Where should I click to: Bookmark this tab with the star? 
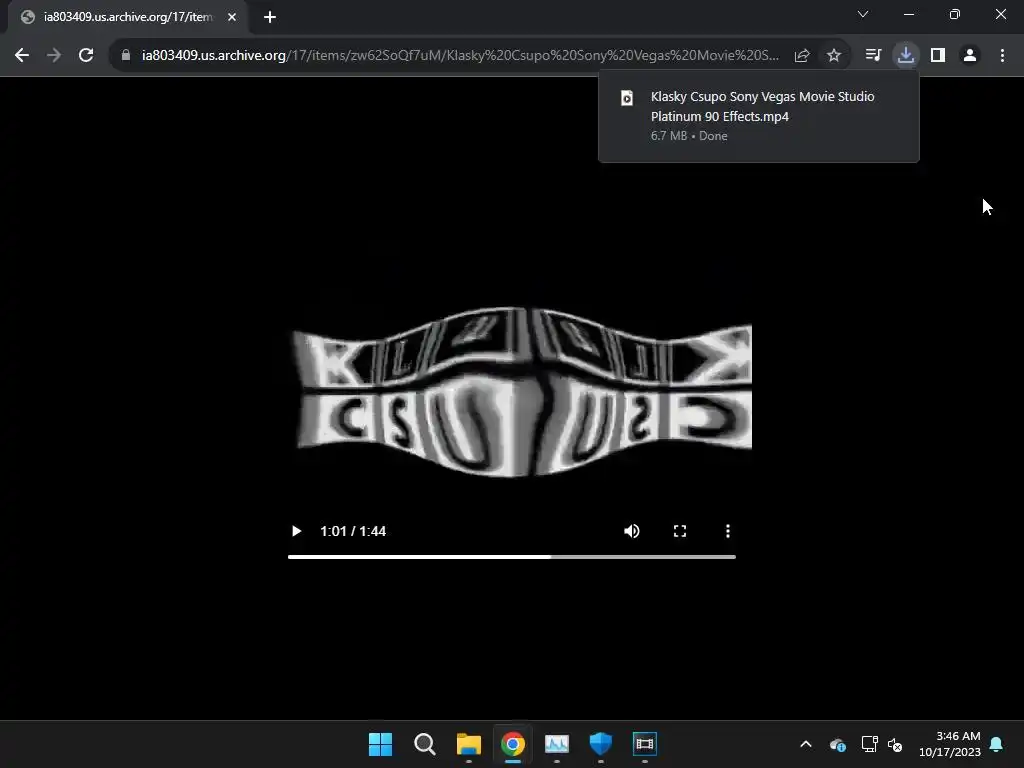(834, 56)
